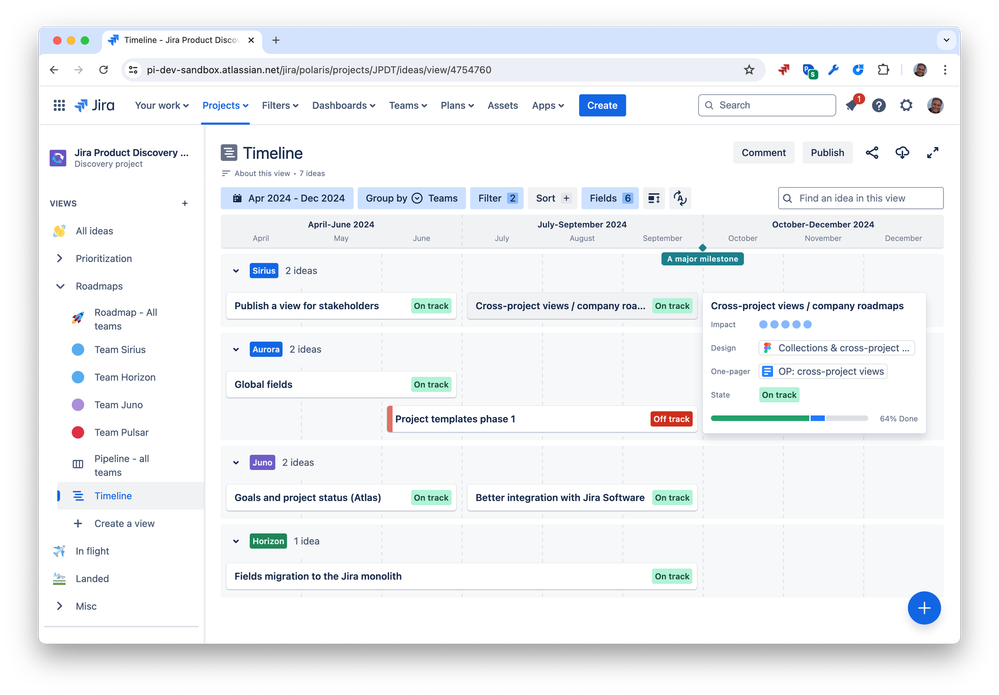999x695 pixels.
Task: Collapse the Sirius group
Action: (x=236, y=271)
